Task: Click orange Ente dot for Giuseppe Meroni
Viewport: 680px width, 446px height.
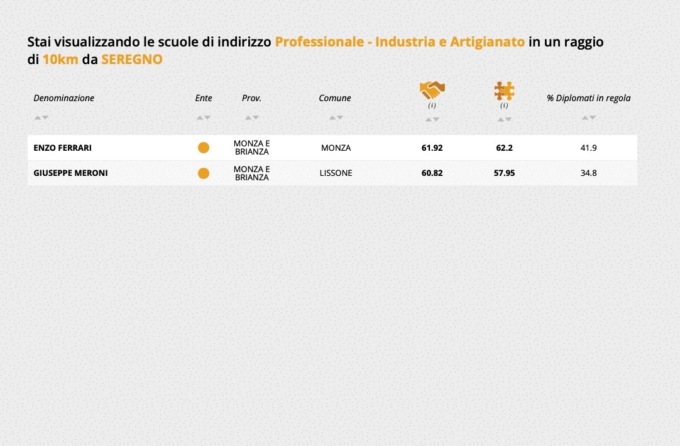Action: point(203,173)
